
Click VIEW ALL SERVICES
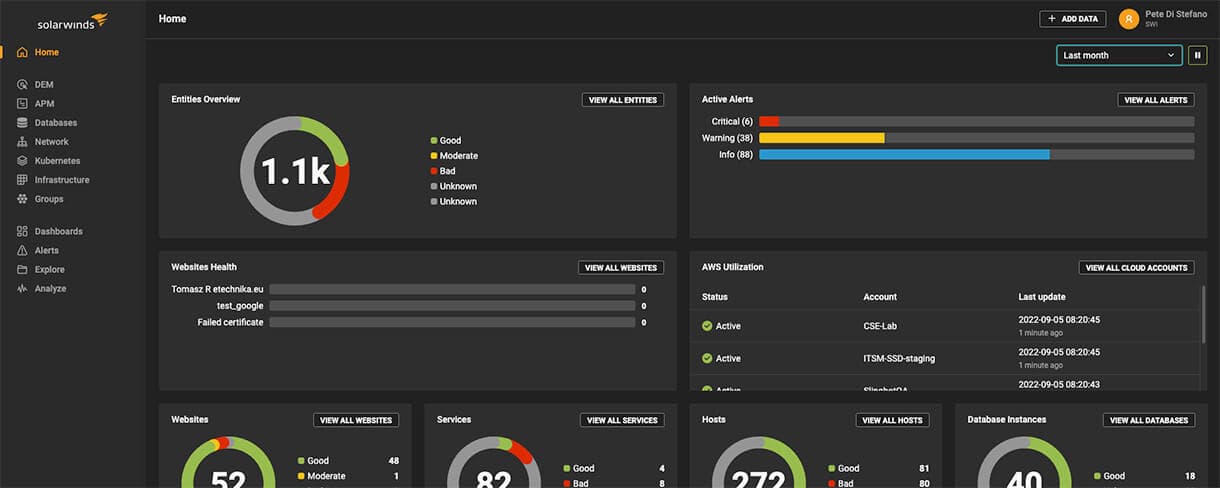click(x=622, y=420)
